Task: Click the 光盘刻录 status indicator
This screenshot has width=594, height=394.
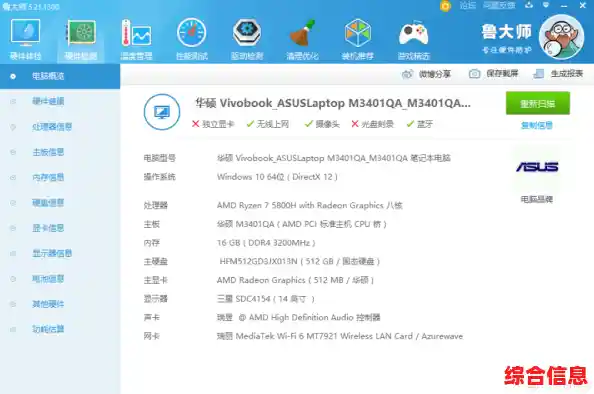Action: [372, 124]
